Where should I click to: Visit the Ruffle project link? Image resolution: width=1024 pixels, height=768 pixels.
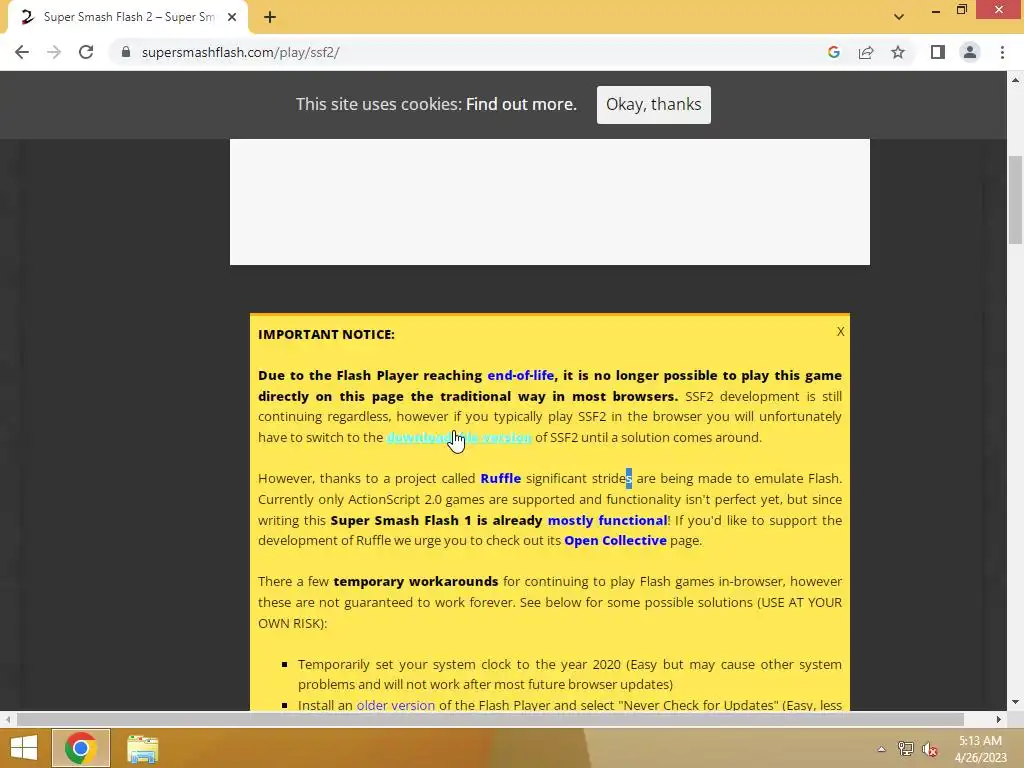[501, 479]
